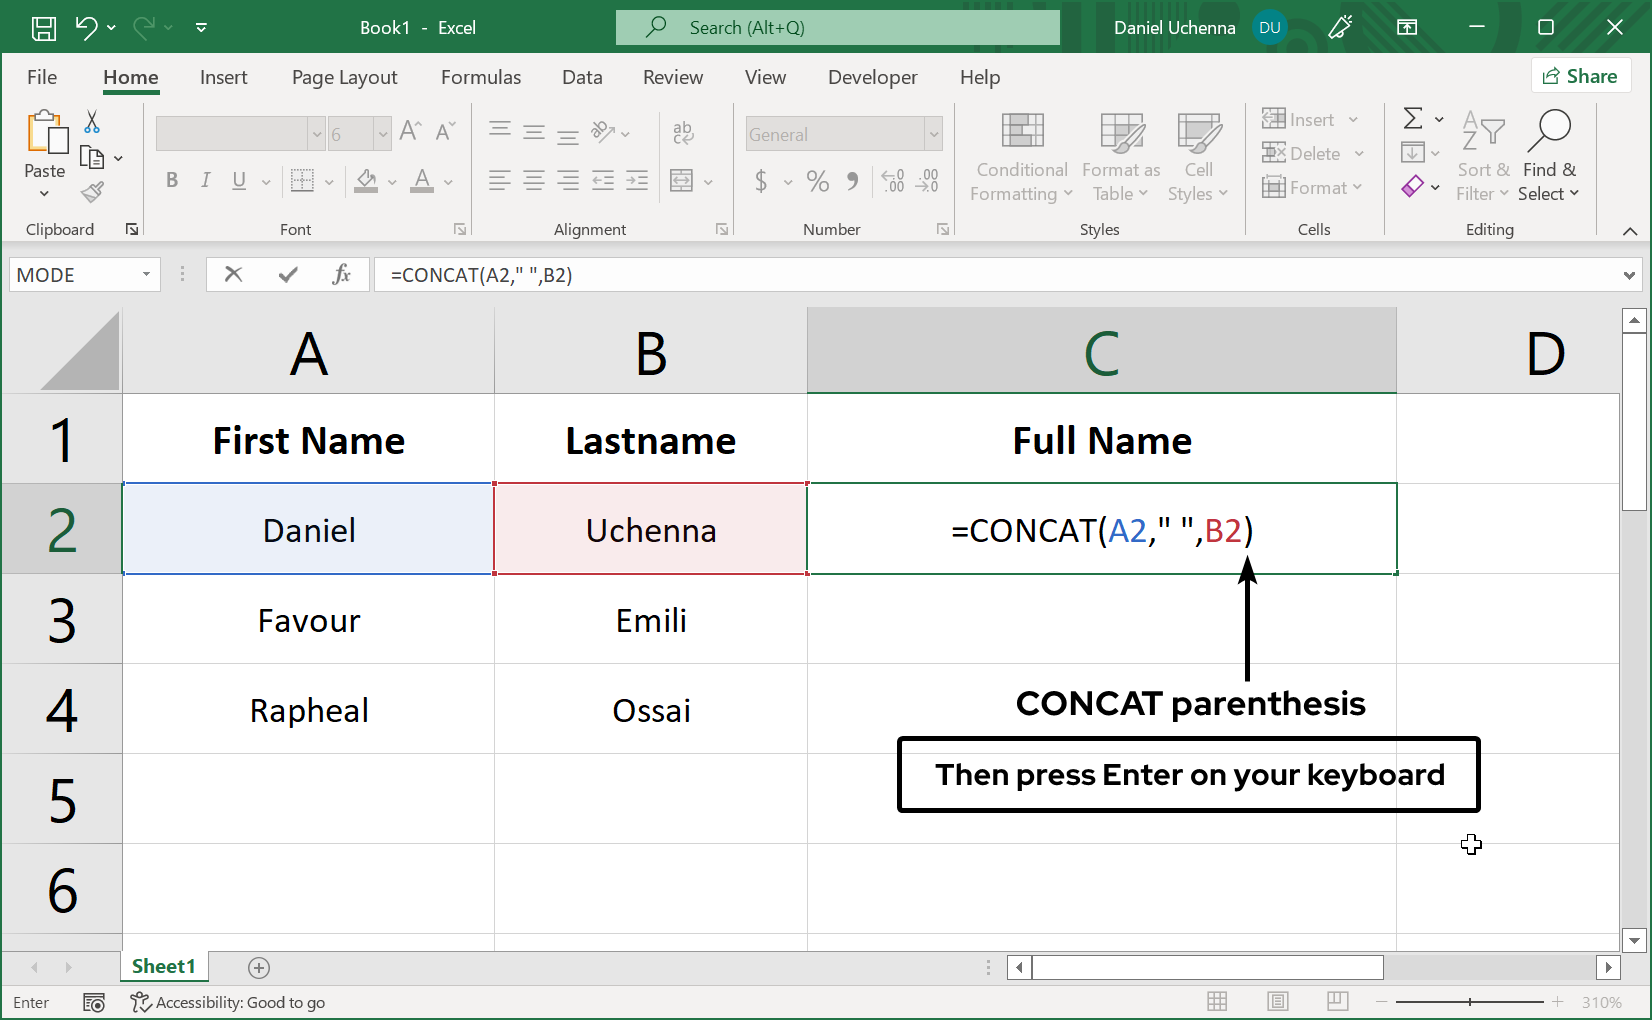
Task: Switch to the Formulas ribbon tab
Action: pyautogui.click(x=481, y=77)
